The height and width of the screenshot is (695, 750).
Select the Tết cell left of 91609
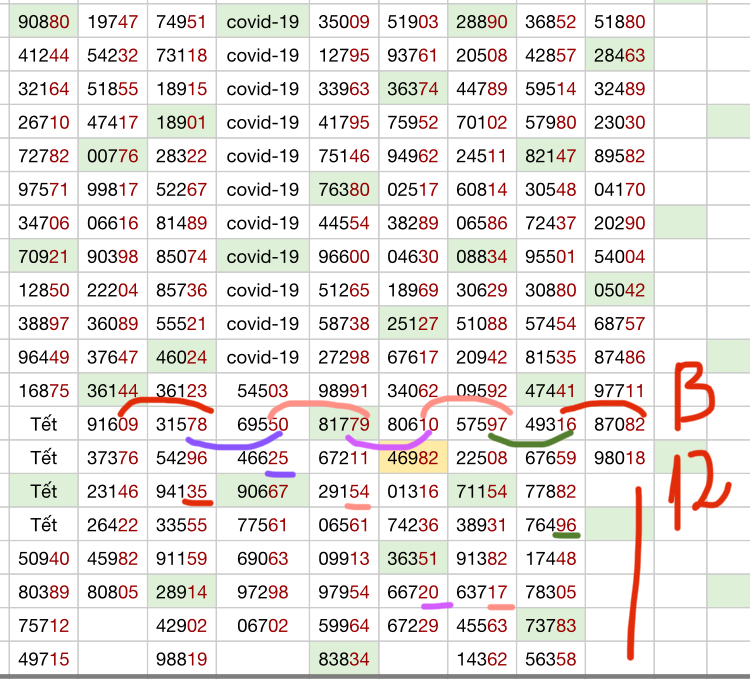44,425
